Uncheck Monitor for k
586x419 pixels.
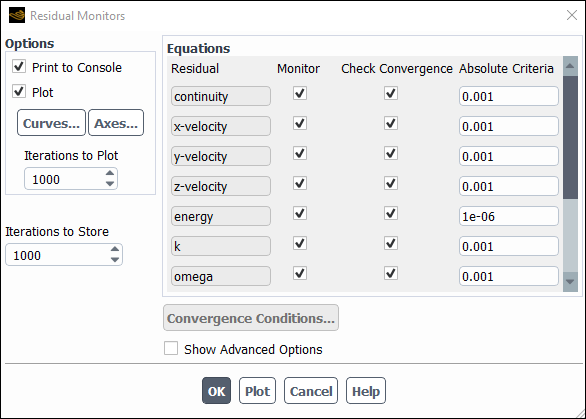[x=300, y=243]
